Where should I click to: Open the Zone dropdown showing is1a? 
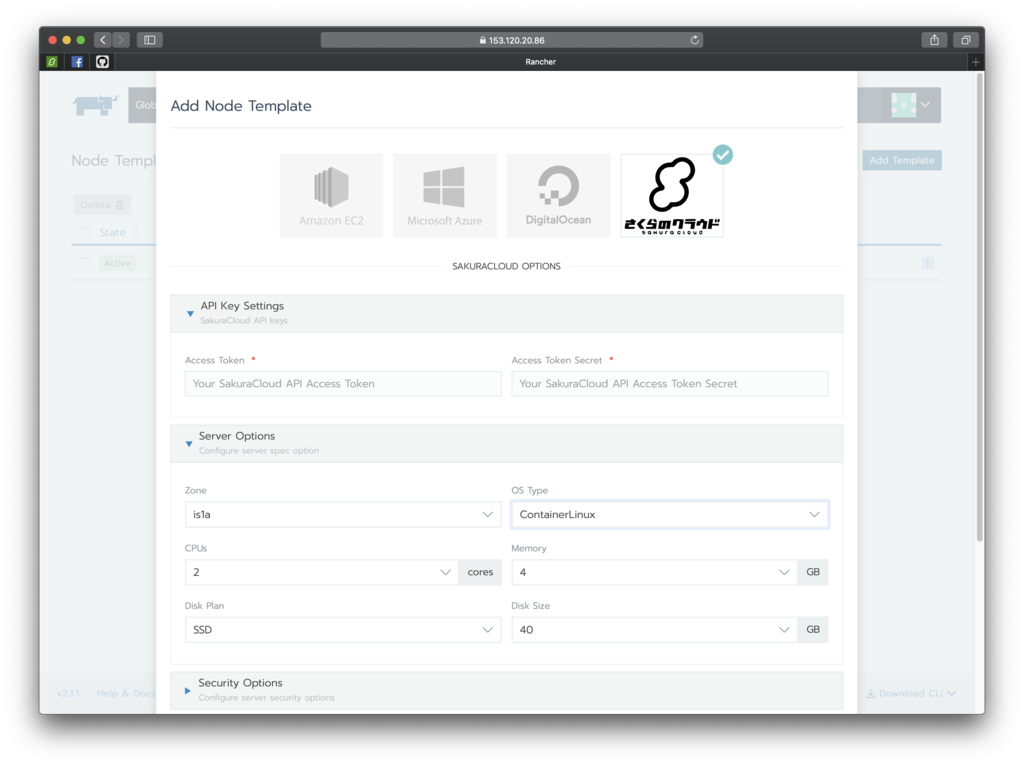[343, 515]
